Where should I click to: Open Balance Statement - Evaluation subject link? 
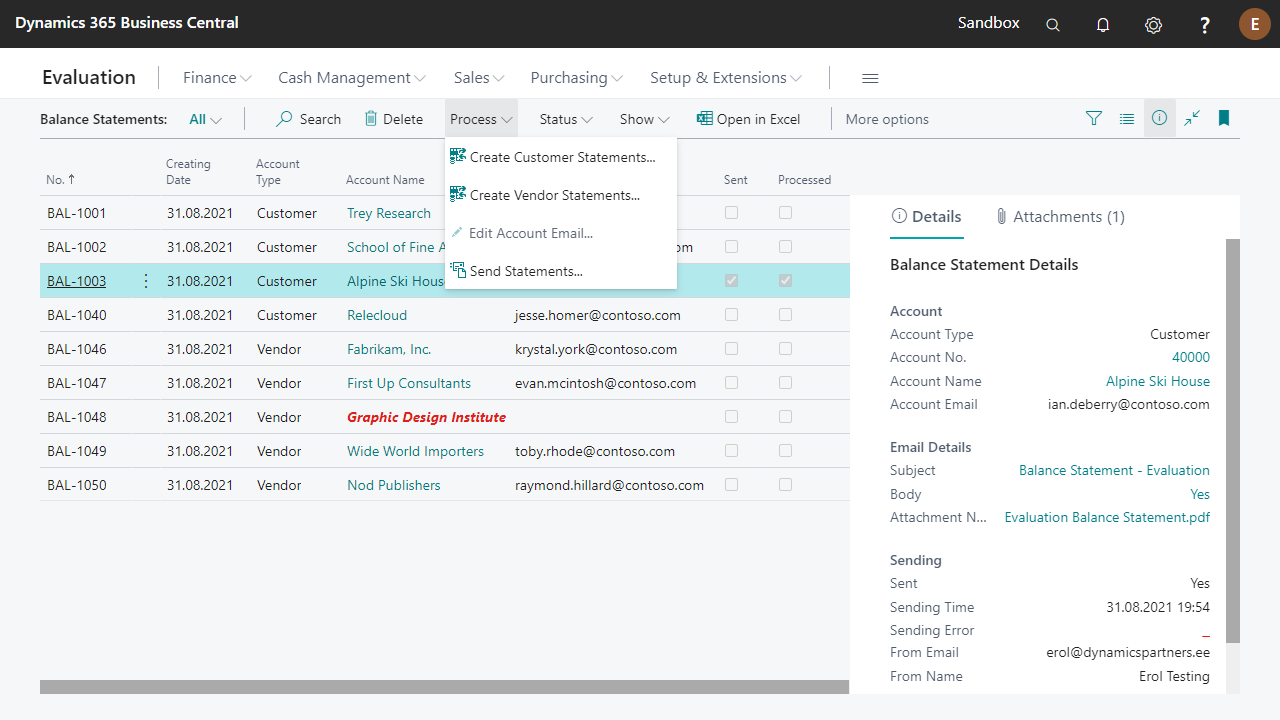(1114, 470)
